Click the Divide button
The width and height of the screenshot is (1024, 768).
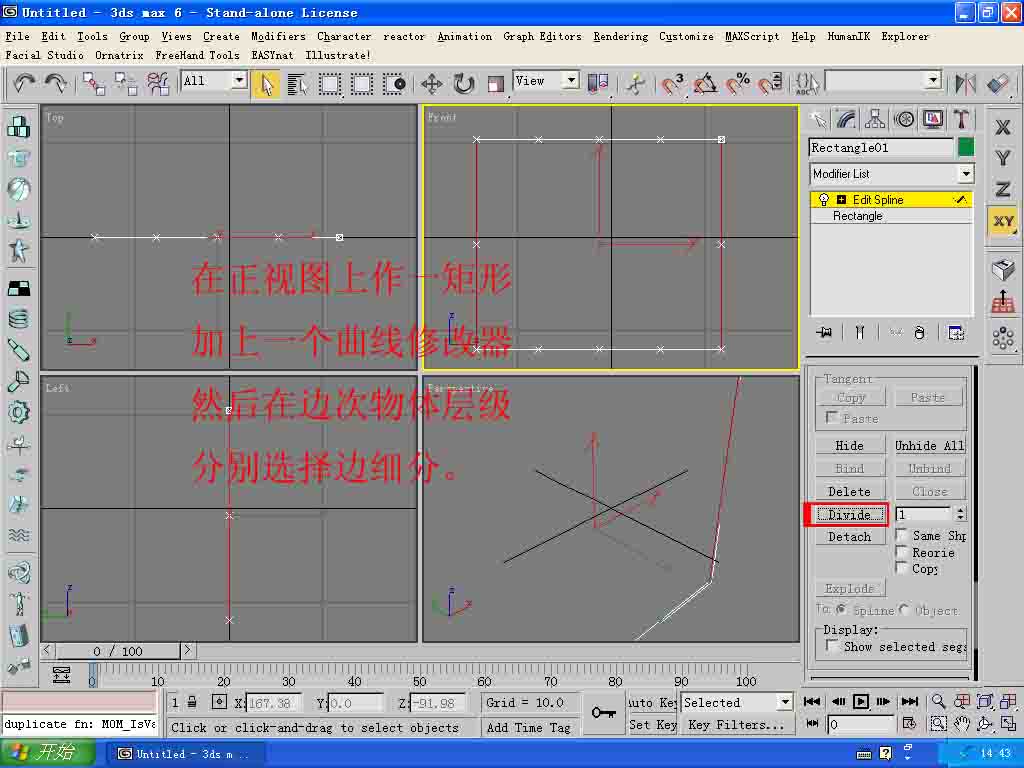point(849,515)
